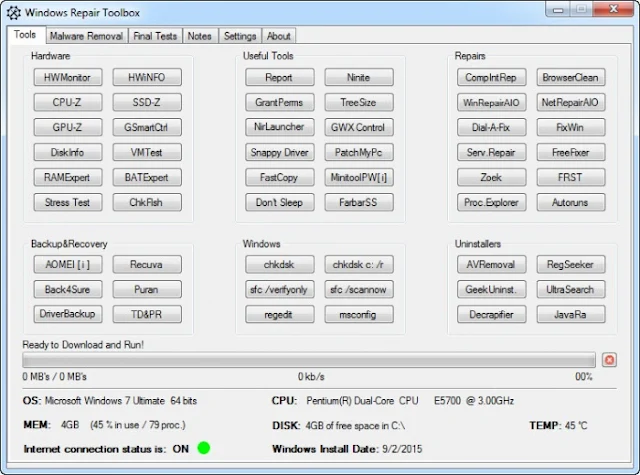Launch AVRemoval
640x475 pixels.
click(491, 264)
